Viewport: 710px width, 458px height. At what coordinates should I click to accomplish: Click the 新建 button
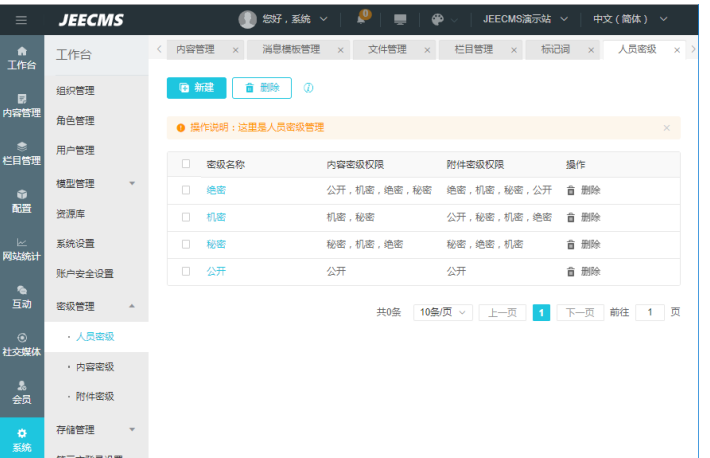pos(196,88)
